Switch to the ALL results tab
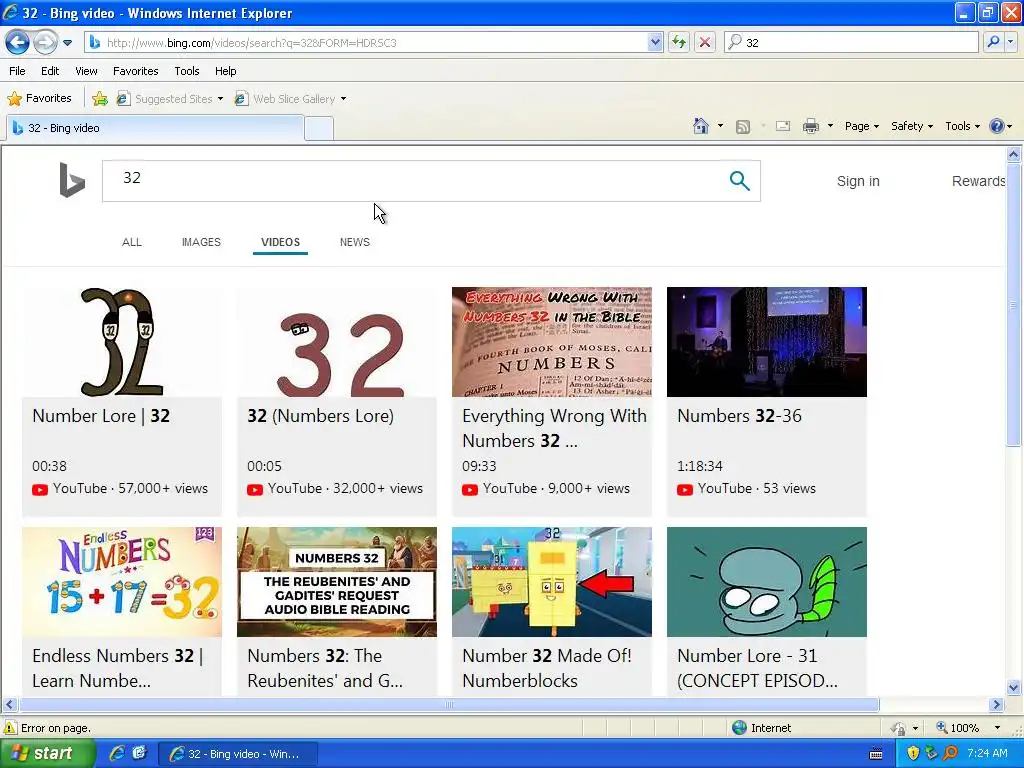This screenshot has height=768, width=1024. (132, 242)
